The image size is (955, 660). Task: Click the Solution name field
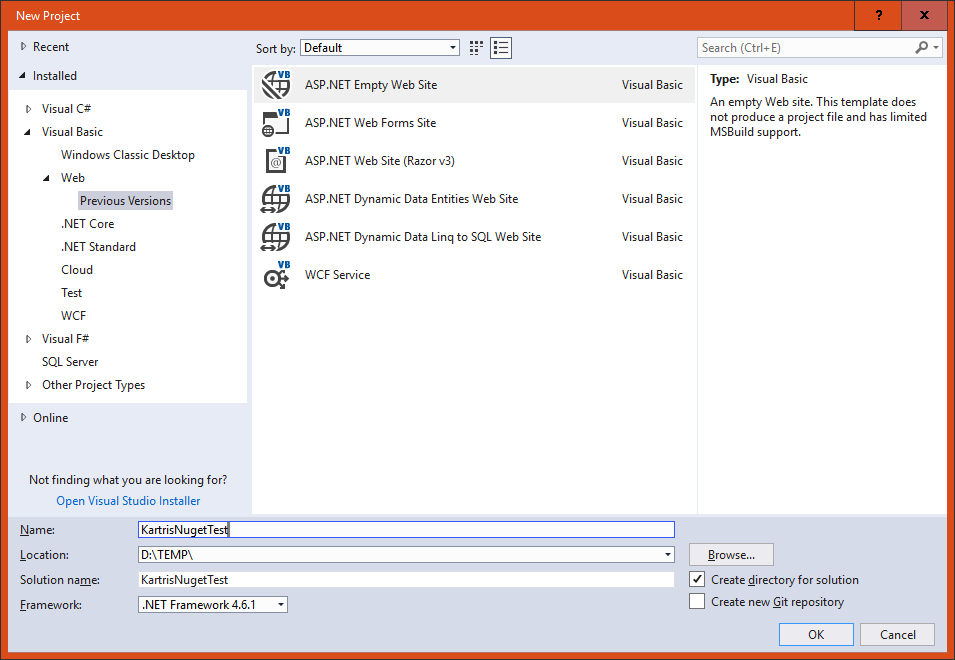pyautogui.click(x=406, y=580)
